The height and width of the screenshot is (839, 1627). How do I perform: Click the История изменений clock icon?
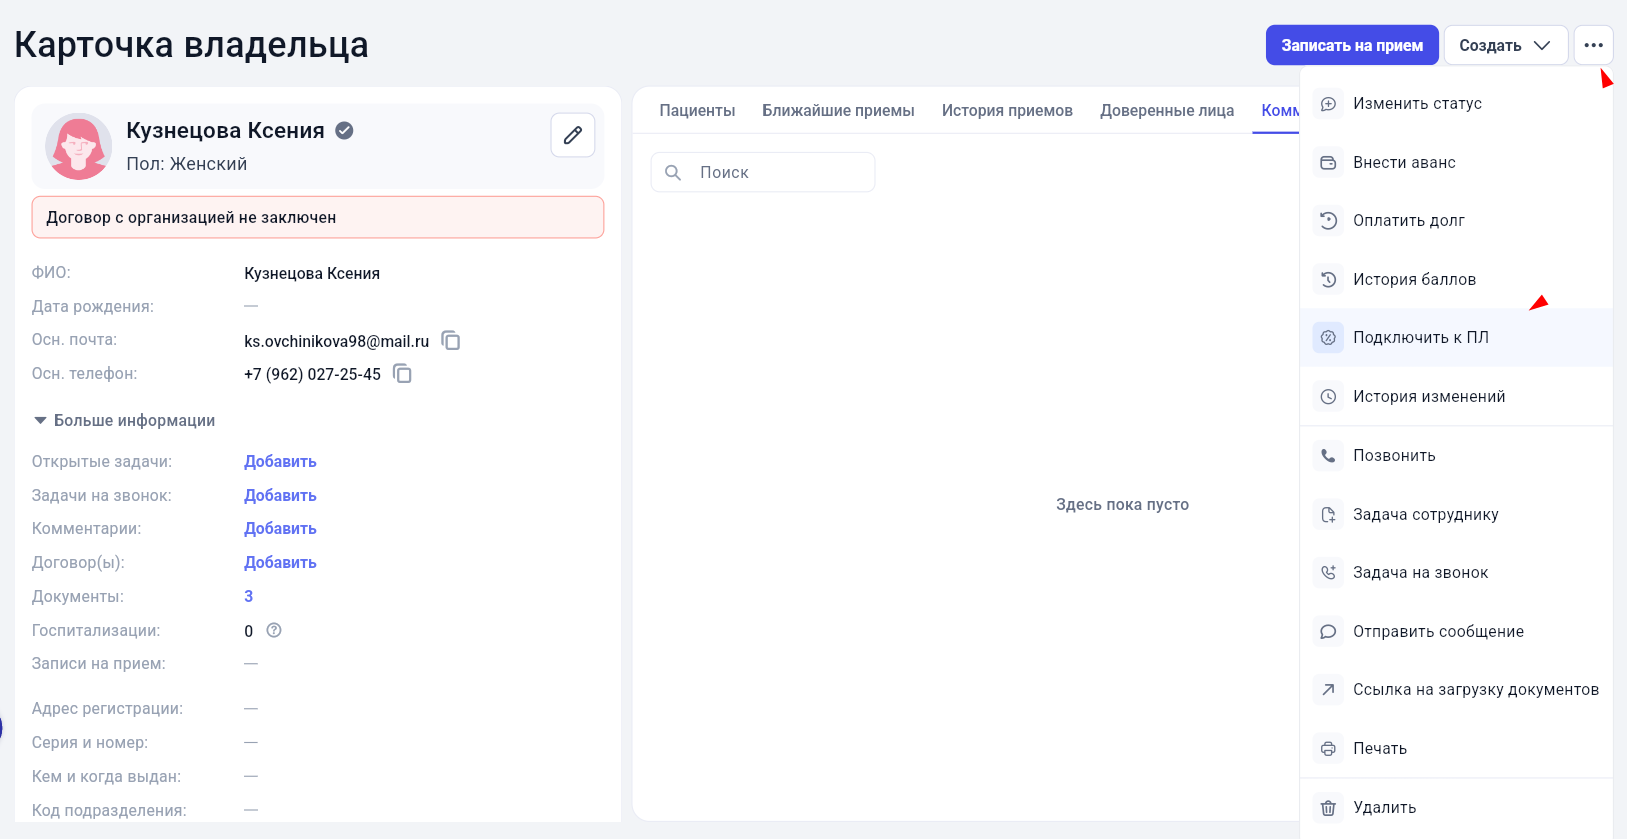1328,397
